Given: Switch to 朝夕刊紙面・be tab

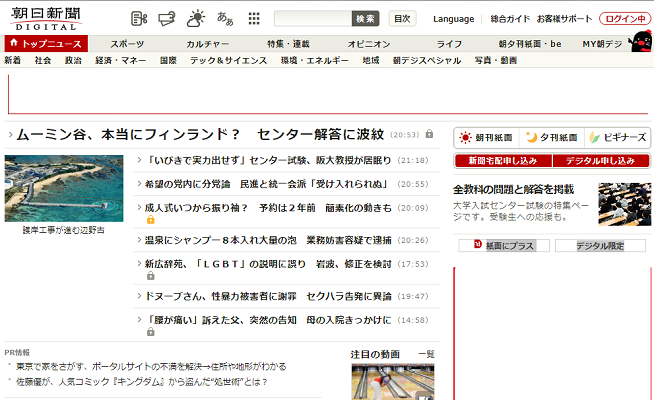Looking at the screenshot, I should tap(530, 44).
